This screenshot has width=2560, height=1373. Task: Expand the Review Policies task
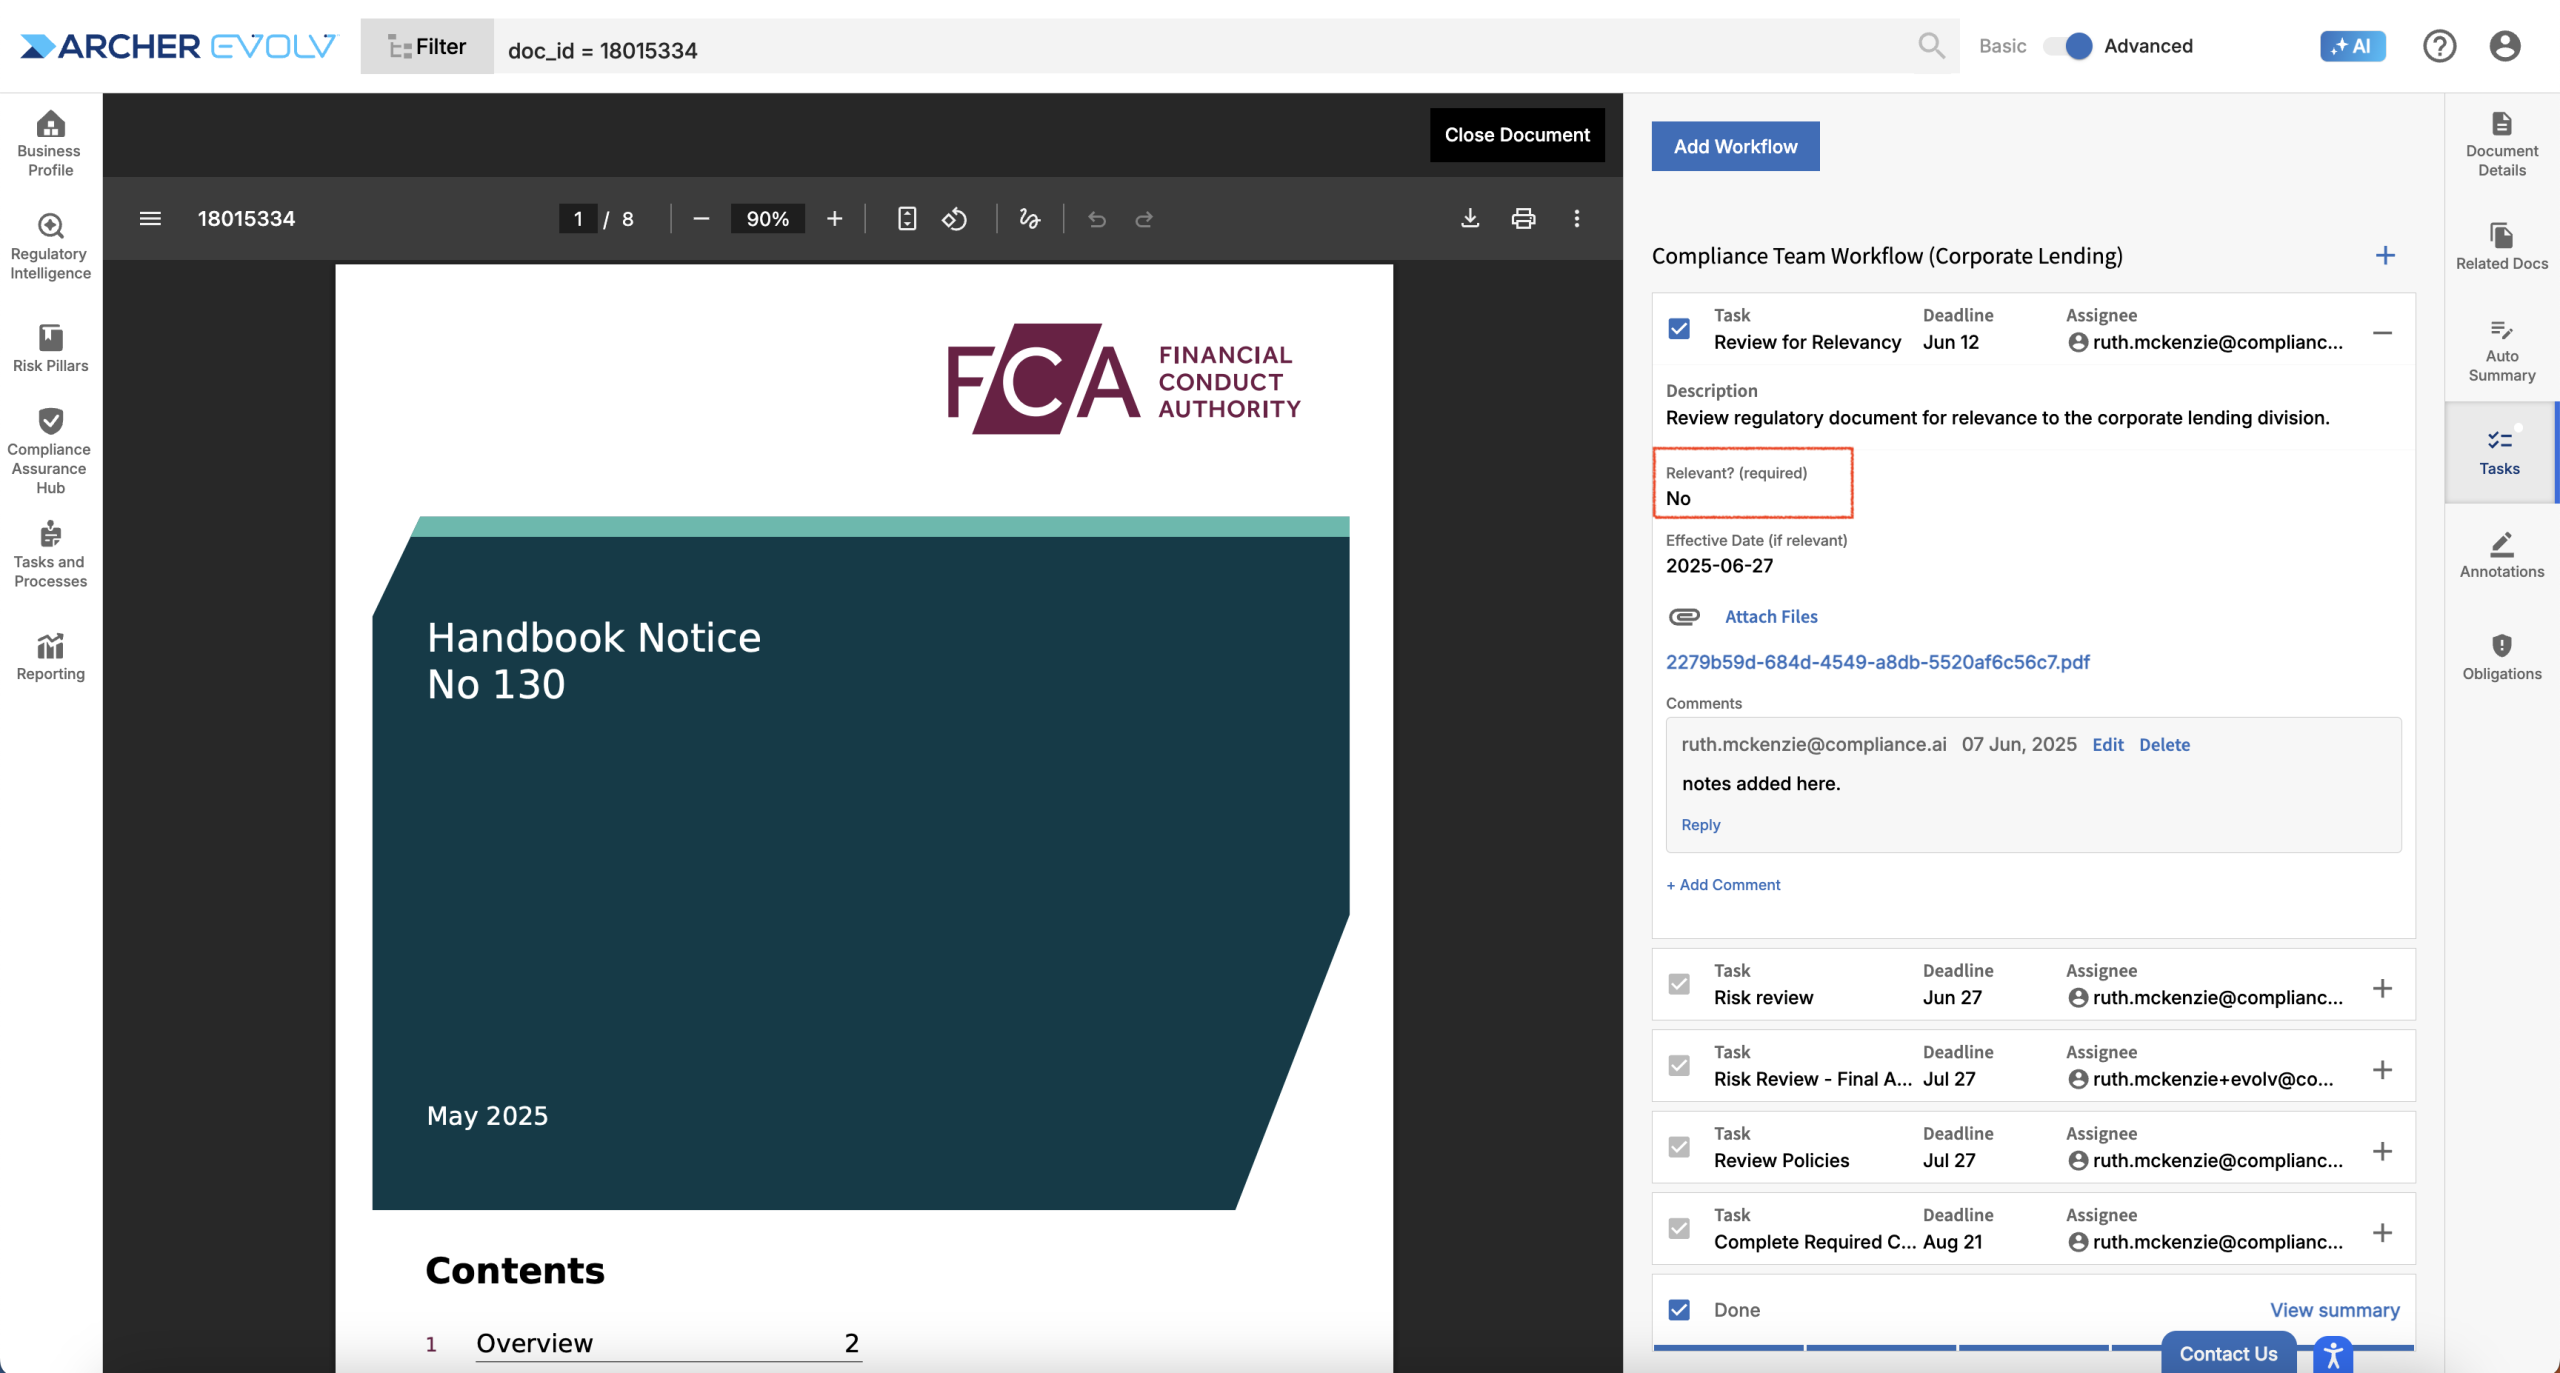point(2382,1151)
